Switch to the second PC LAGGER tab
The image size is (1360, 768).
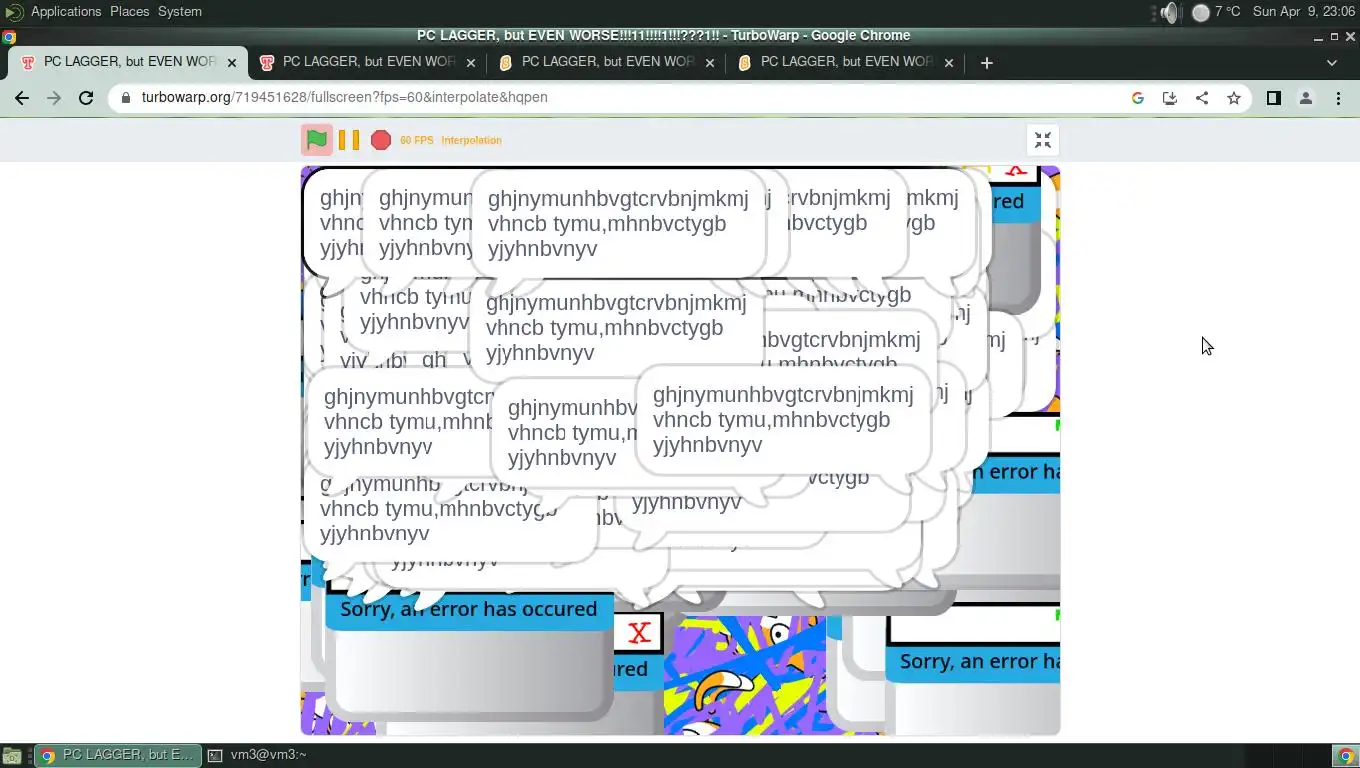[367, 62]
